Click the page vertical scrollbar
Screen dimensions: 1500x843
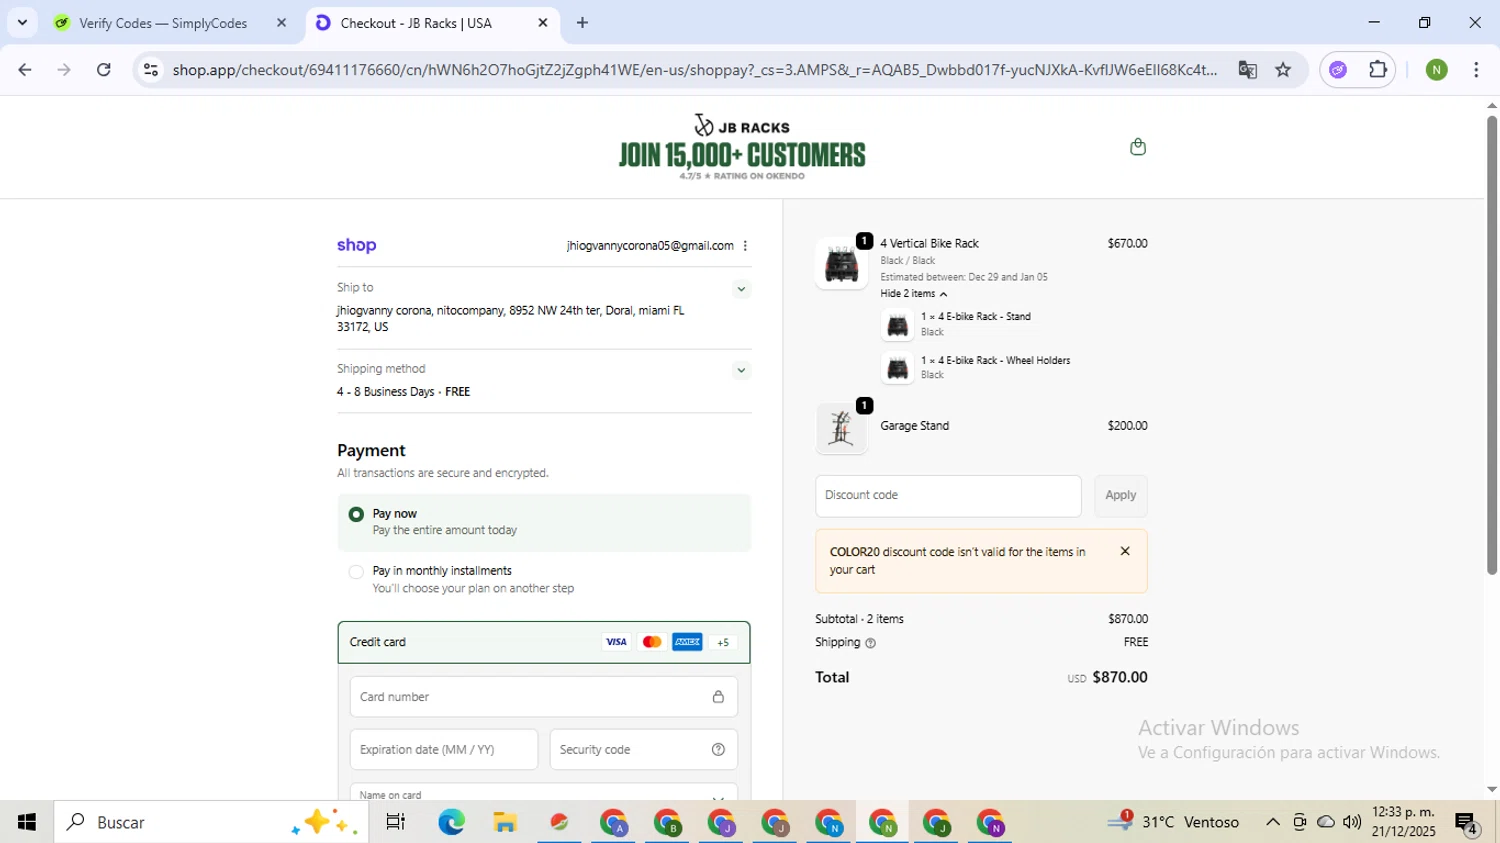coord(1492,345)
